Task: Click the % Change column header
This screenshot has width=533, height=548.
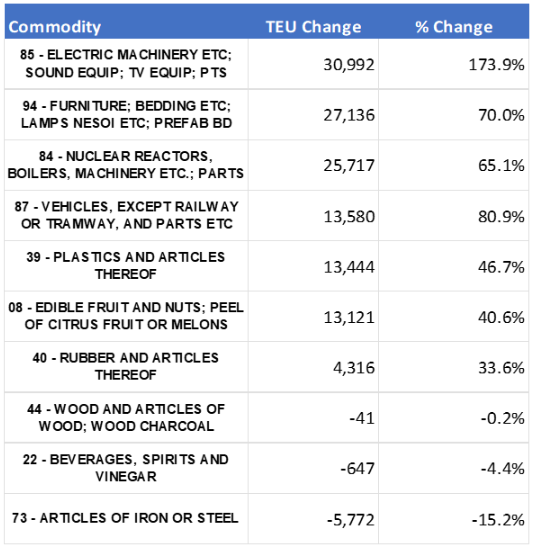Action: 454,27
